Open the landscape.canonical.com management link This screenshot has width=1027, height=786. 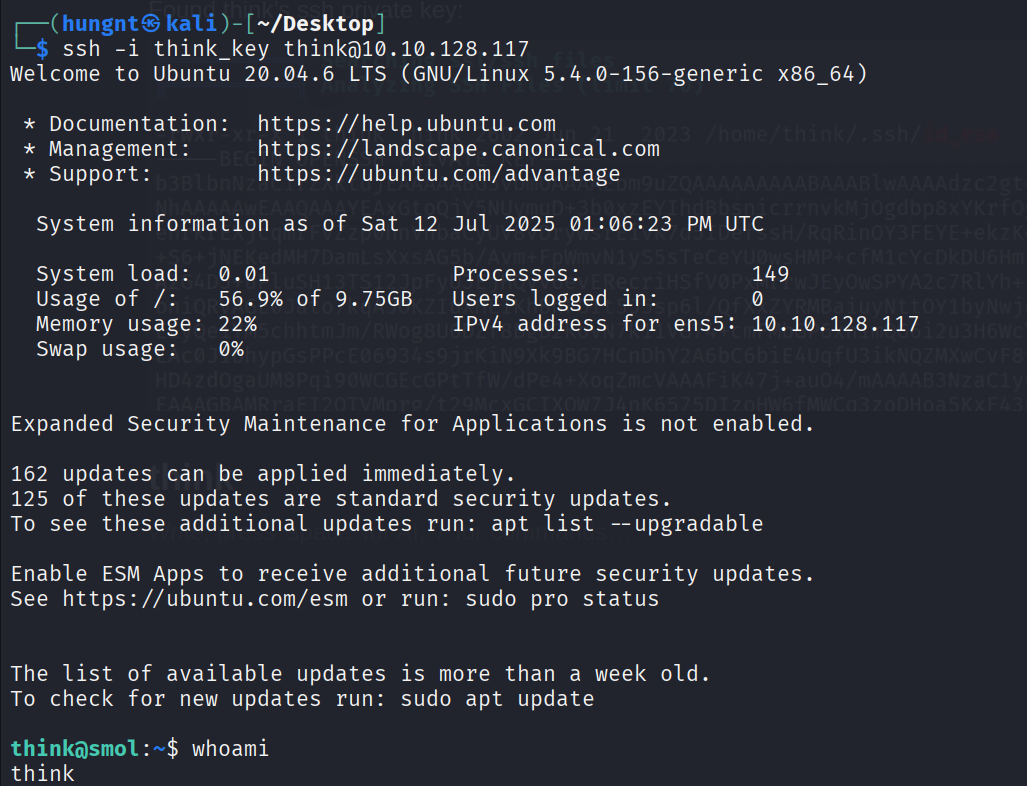(458, 149)
